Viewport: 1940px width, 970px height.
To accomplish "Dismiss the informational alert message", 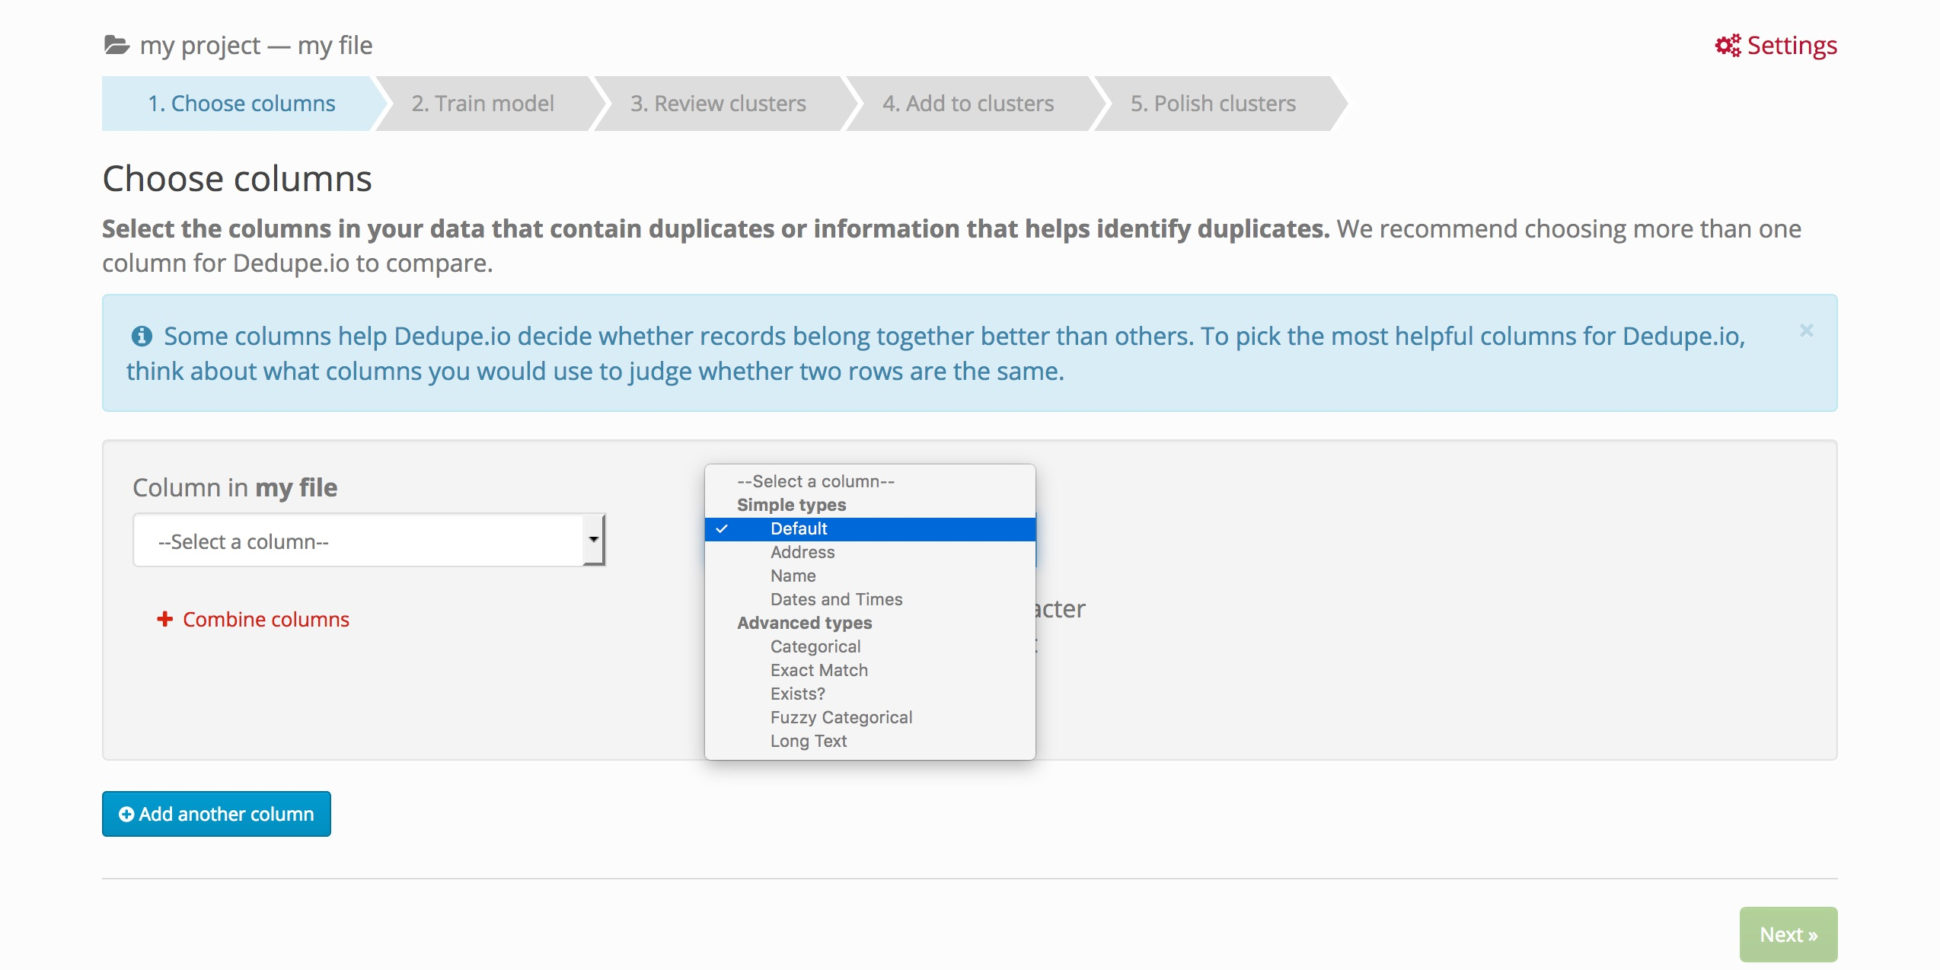I will 1806,330.
